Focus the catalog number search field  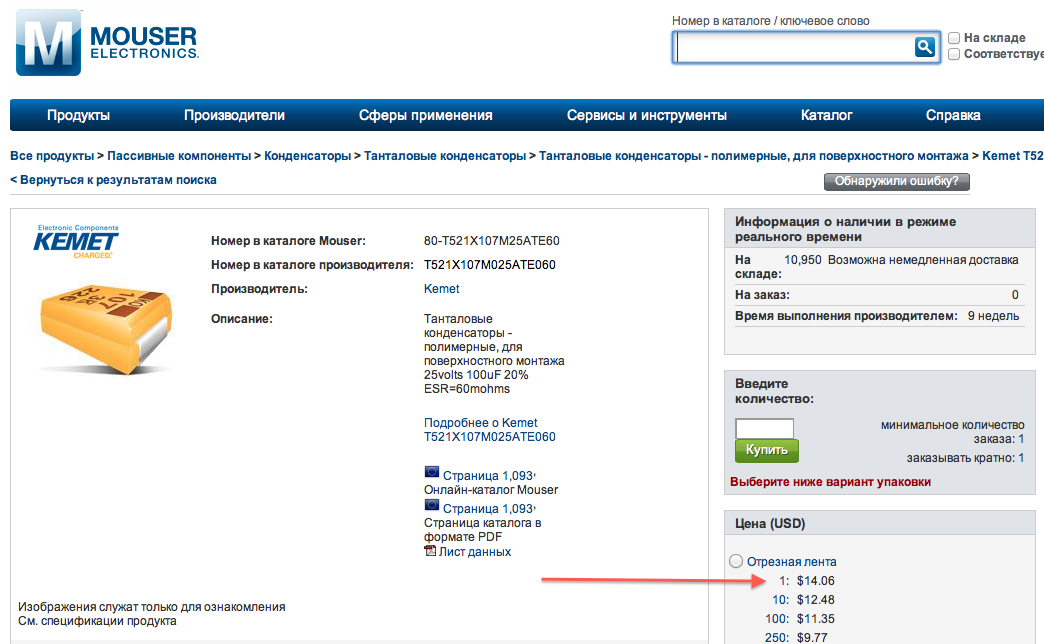[x=794, y=47]
